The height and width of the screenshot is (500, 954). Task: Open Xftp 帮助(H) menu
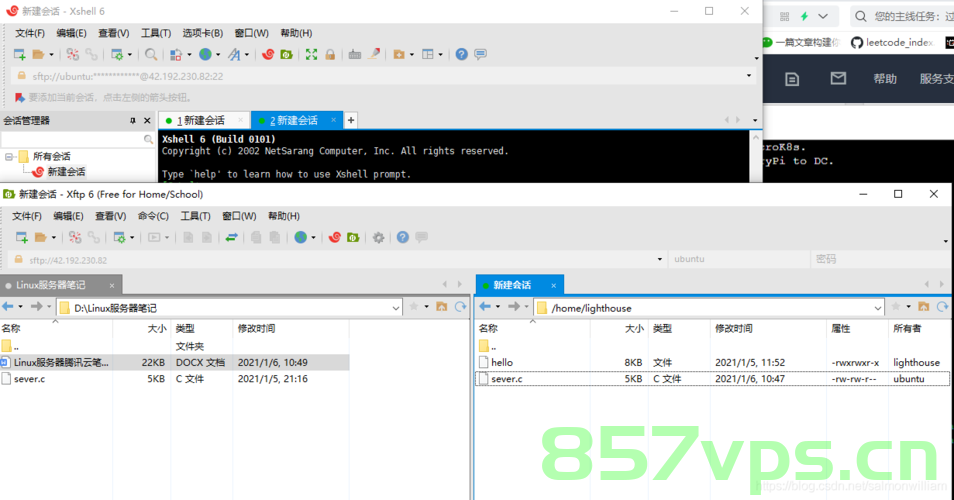(x=284, y=216)
